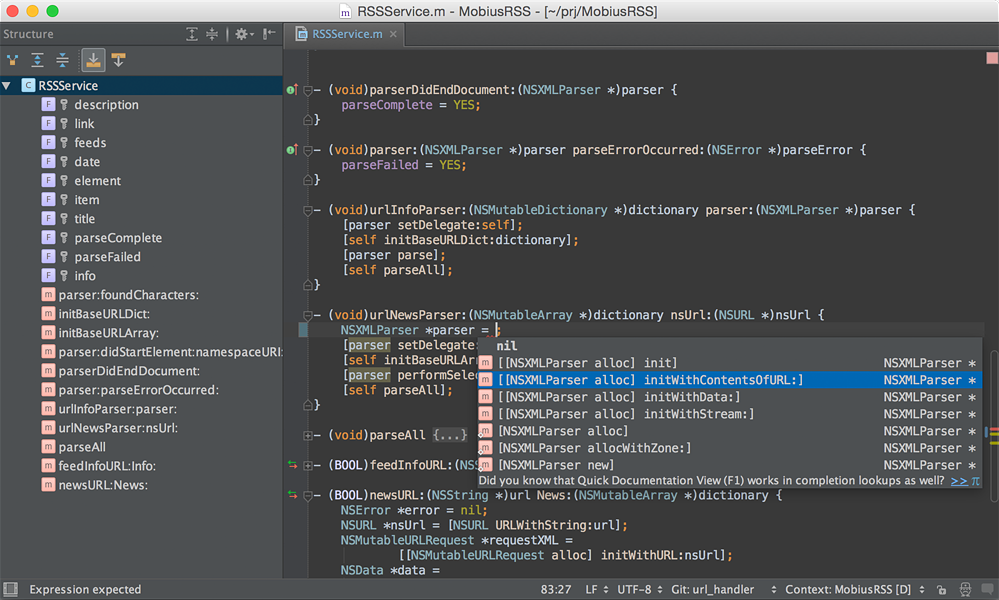Open the Git: url_handler branch menu
999x600 pixels.
714,590
